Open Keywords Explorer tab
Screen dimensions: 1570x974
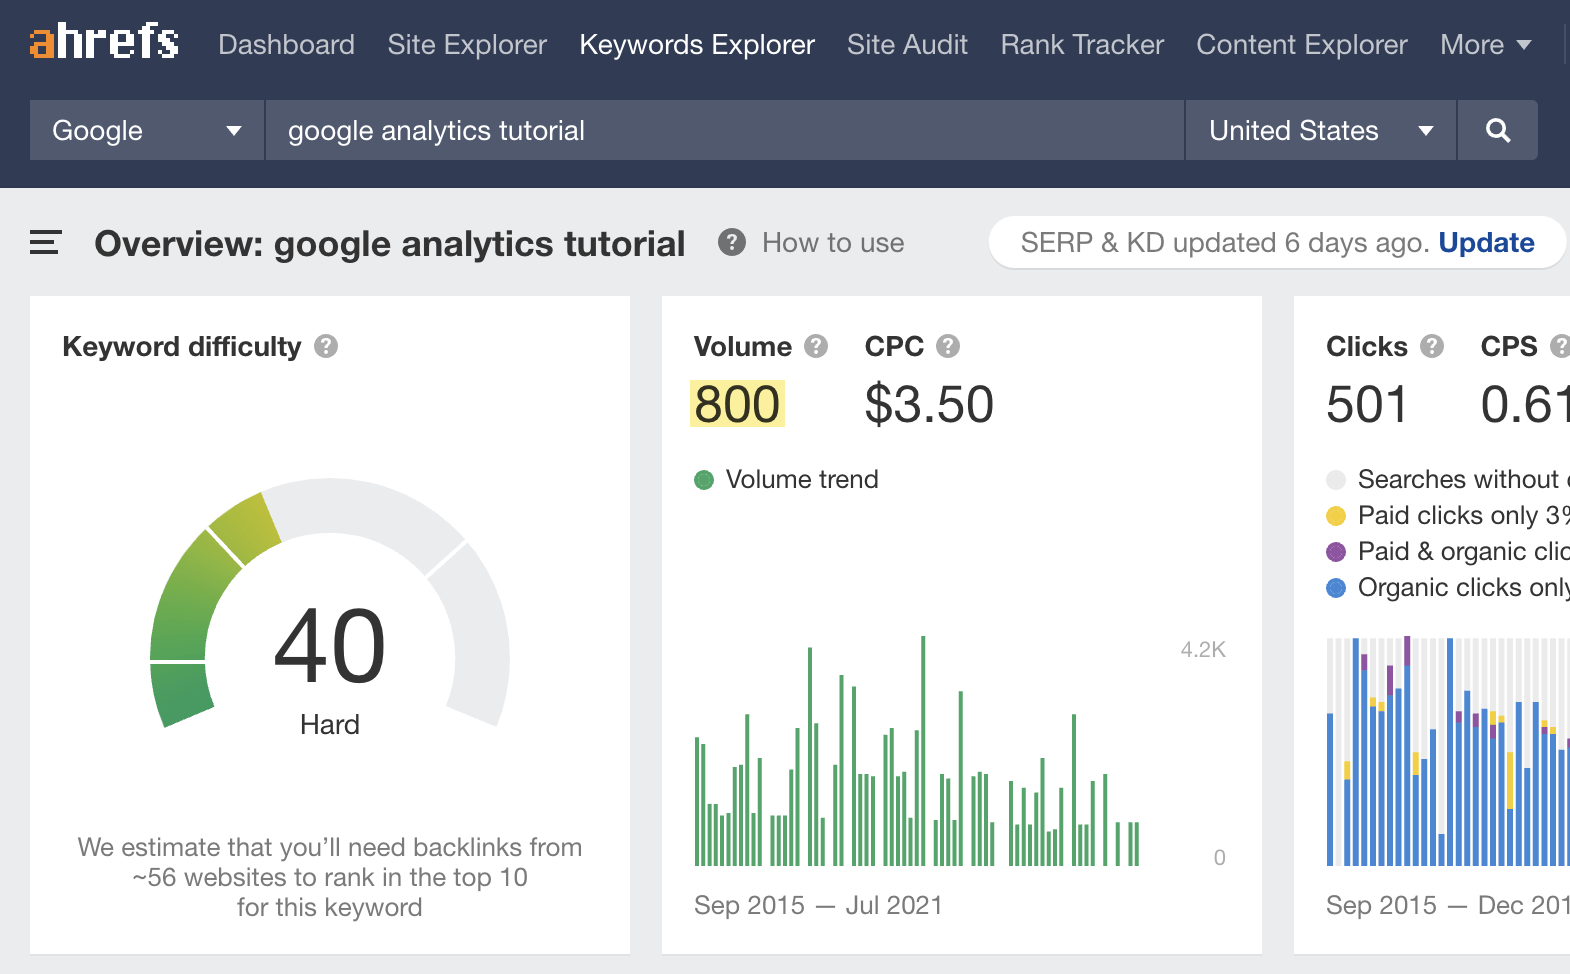click(x=697, y=45)
